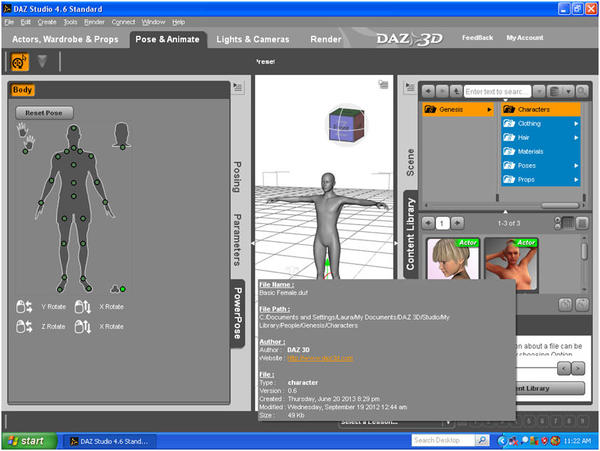Select the Characters folder
This screenshot has width=600, height=451.
541,109
